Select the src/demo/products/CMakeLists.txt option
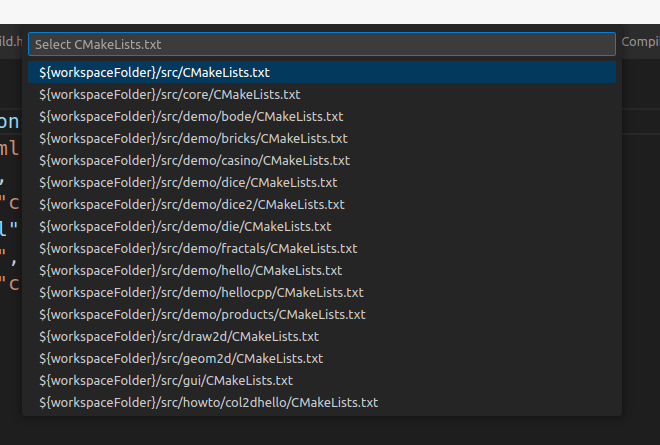660x445 pixels. 202,315
